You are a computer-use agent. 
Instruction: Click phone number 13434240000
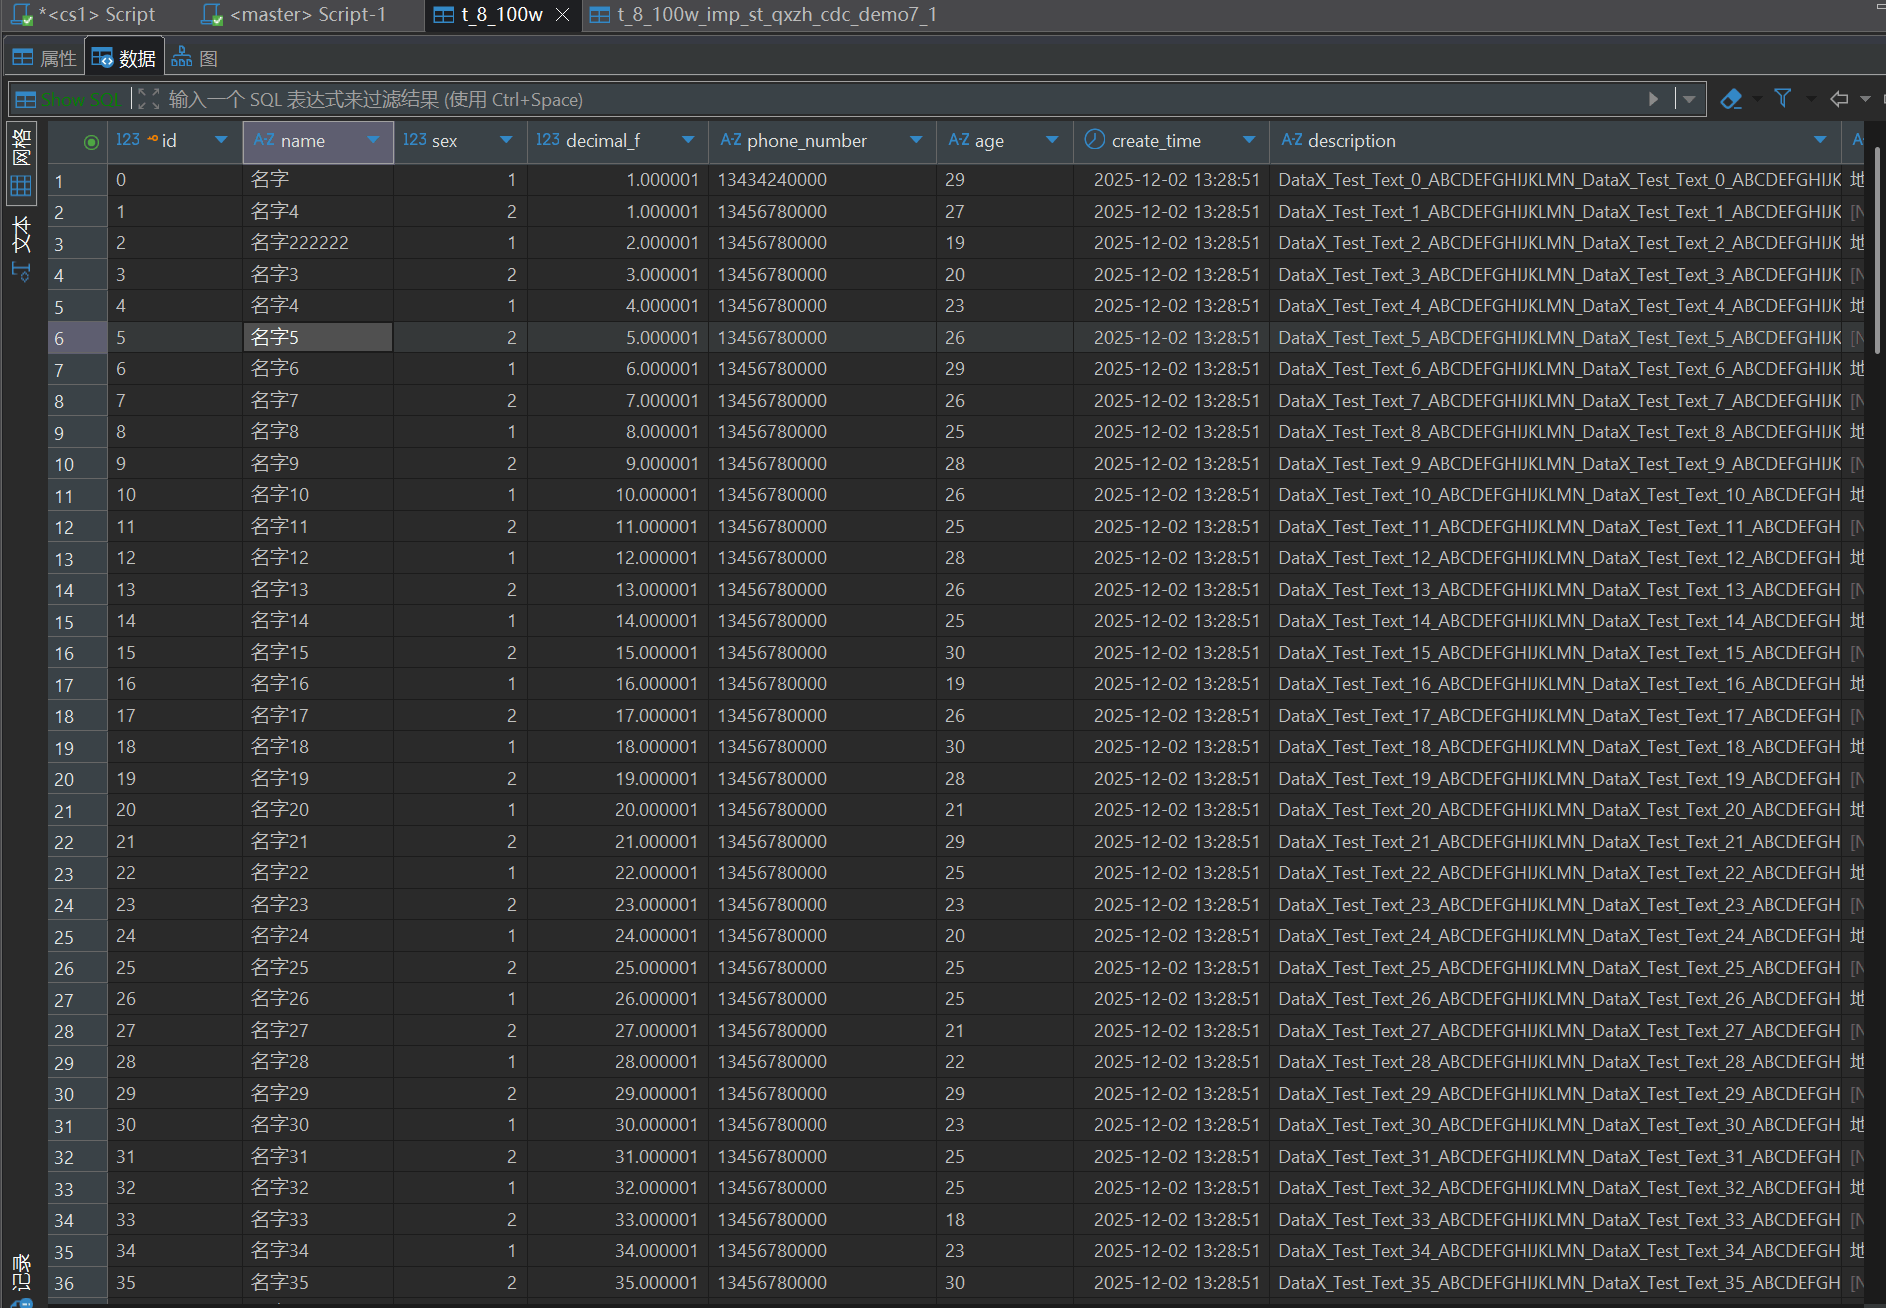click(x=822, y=180)
